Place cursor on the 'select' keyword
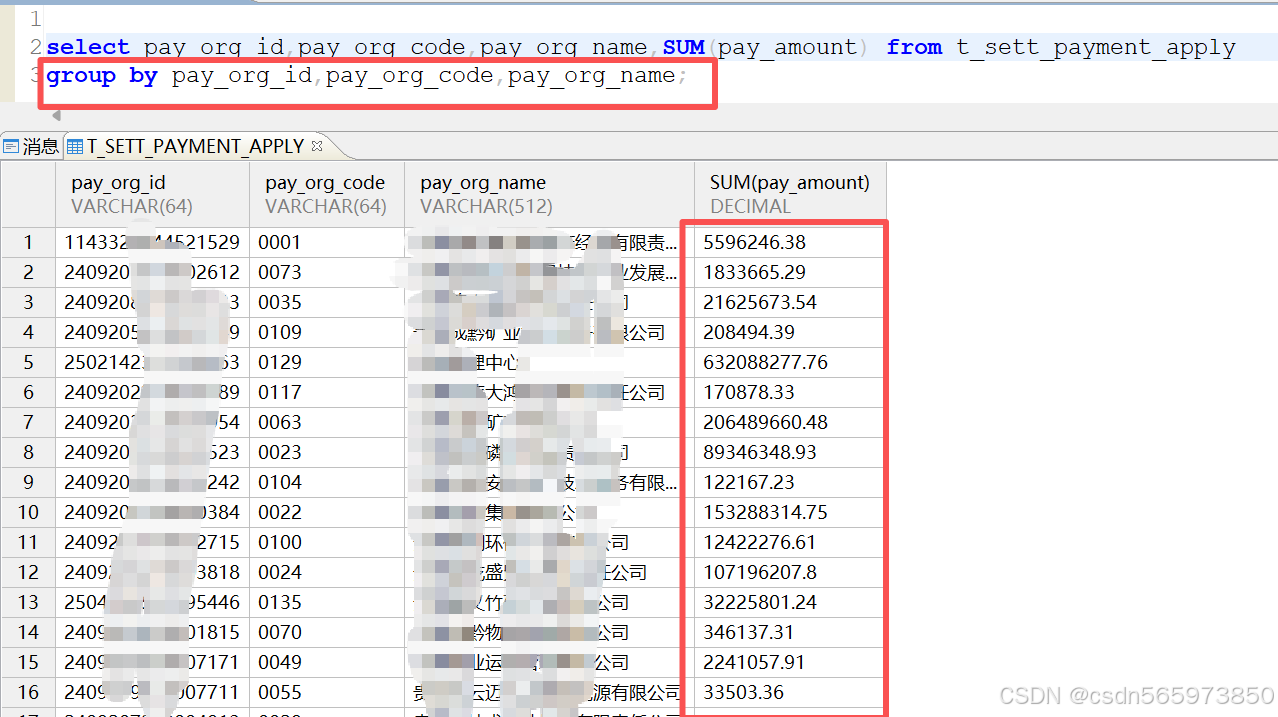 pos(88,47)
